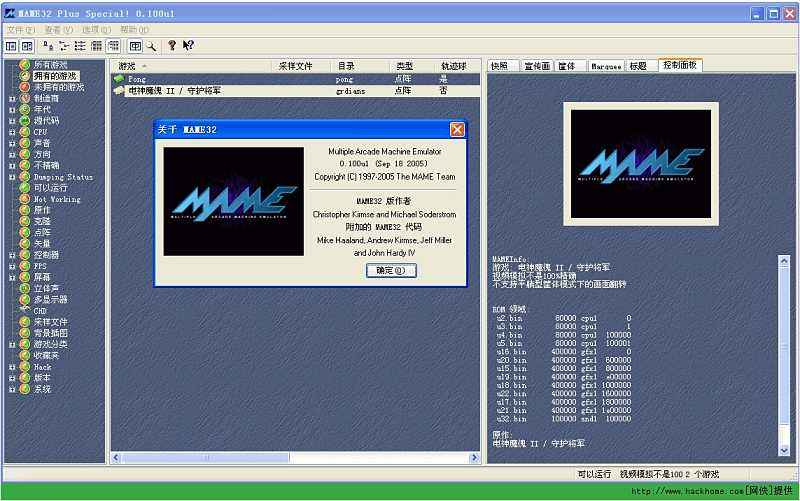
Task: Select Not Working folder in tree
Action: pos(57,199)
